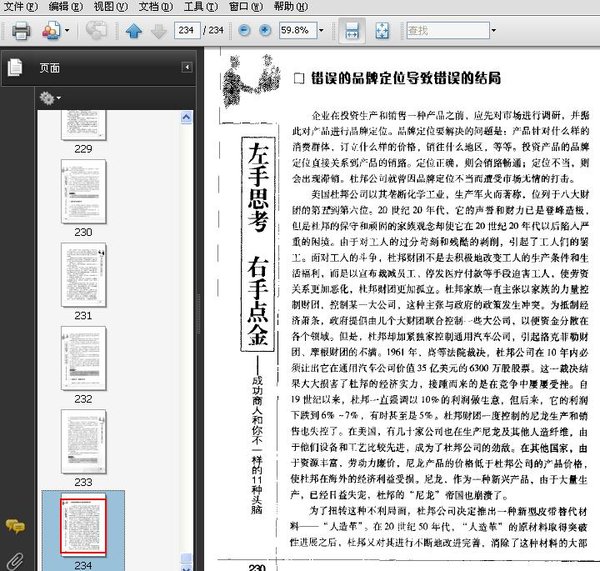Open the Attachments paperclip panel
Screen dimensions: 600x571
point(14,558)
